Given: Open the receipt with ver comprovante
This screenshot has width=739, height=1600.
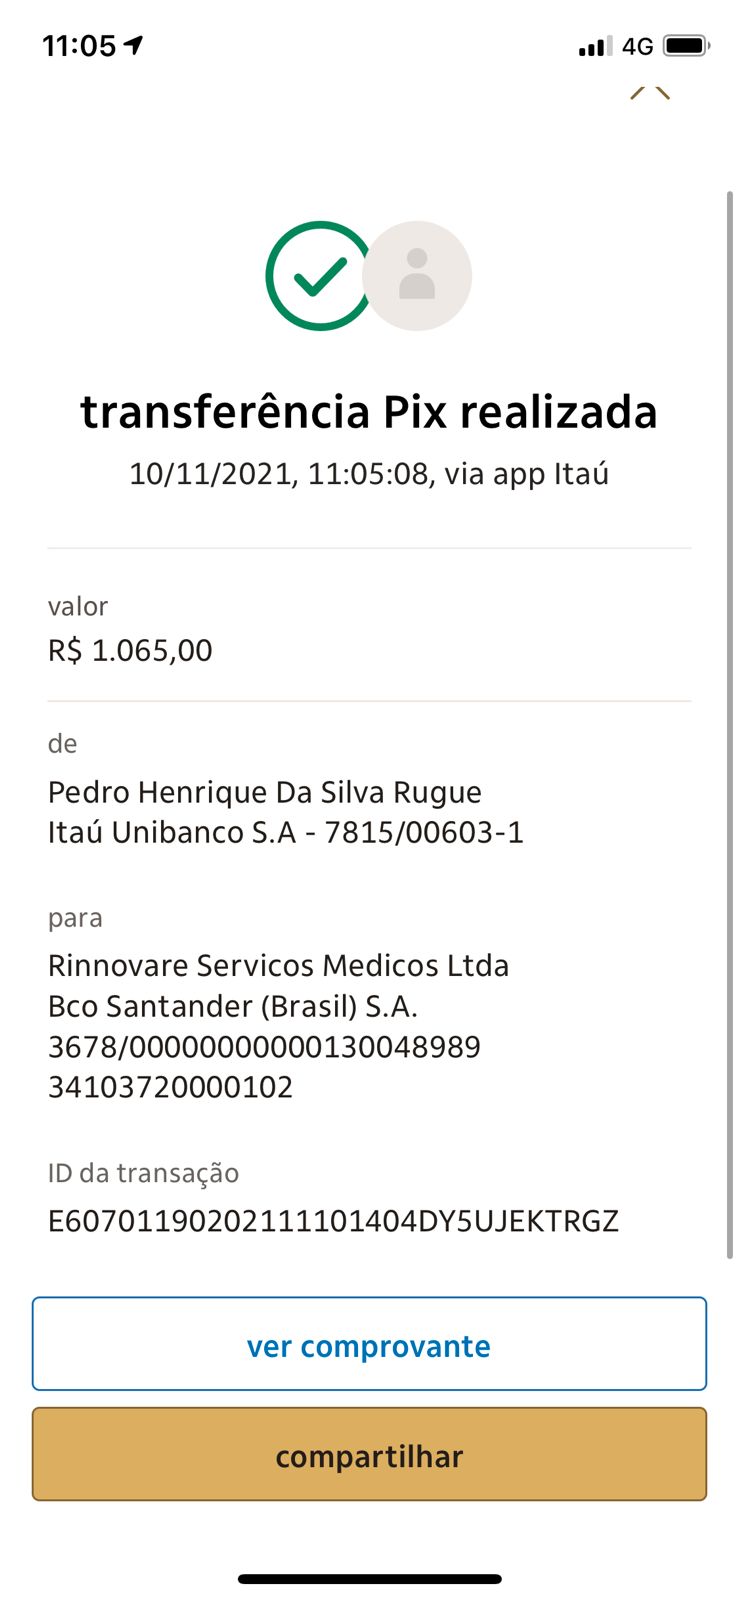Looking at the screenshot, I should point(369,1344).
